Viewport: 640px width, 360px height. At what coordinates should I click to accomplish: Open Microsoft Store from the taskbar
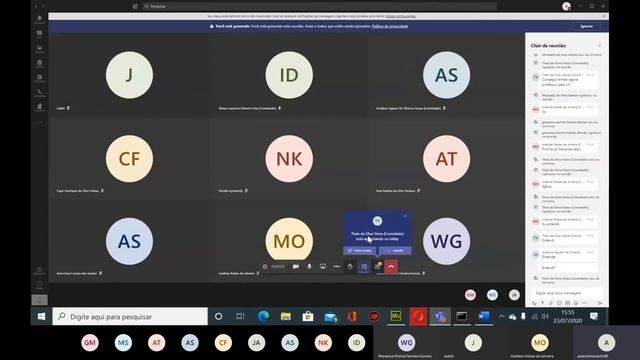pyautogui.click(x=308, y=316)
